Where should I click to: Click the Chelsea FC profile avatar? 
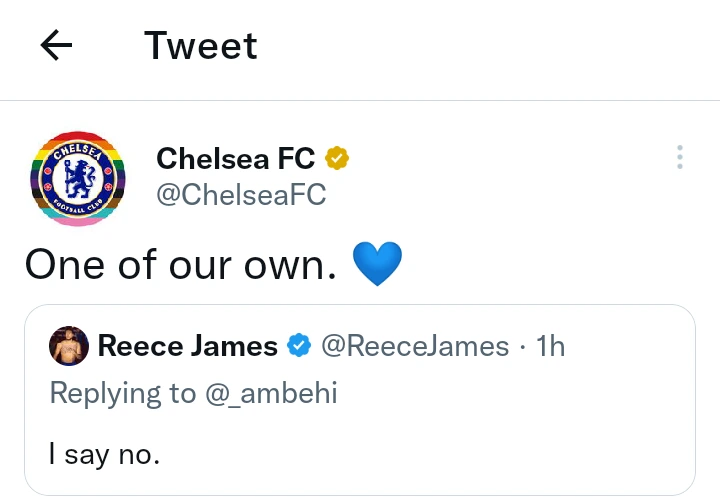click(78, 180)
